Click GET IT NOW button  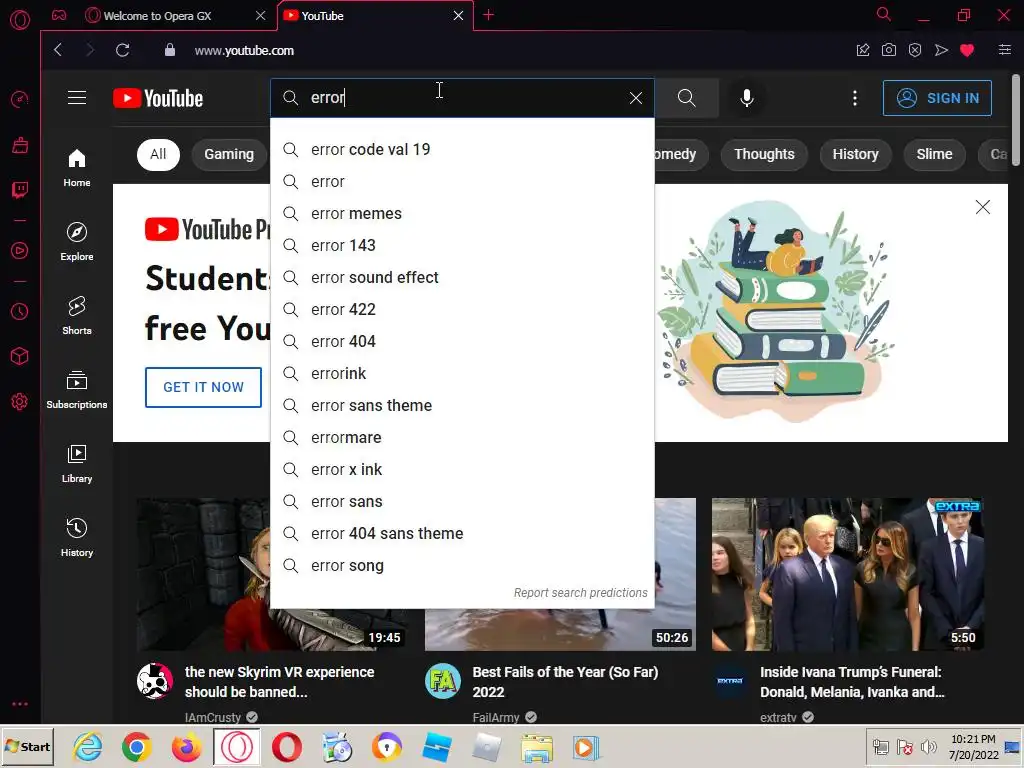(203, 387)
